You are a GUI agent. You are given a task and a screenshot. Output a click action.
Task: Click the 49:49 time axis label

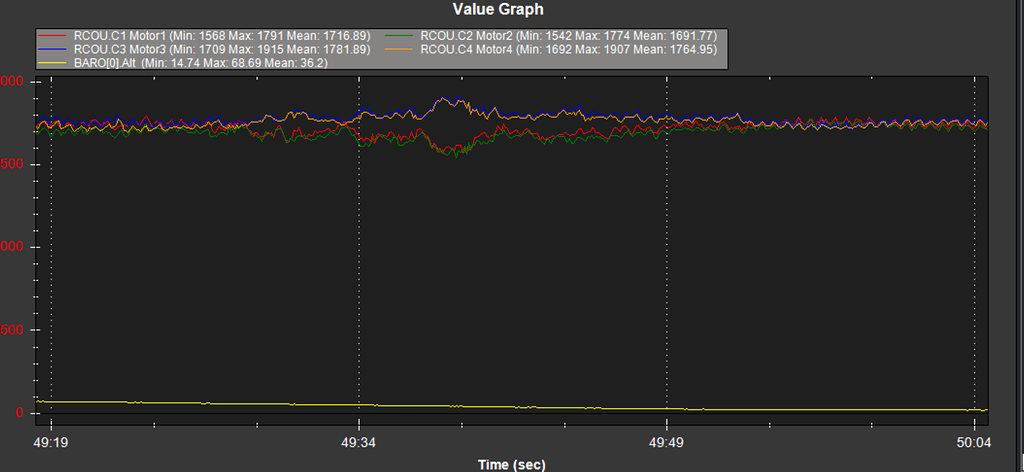point(667,442)
